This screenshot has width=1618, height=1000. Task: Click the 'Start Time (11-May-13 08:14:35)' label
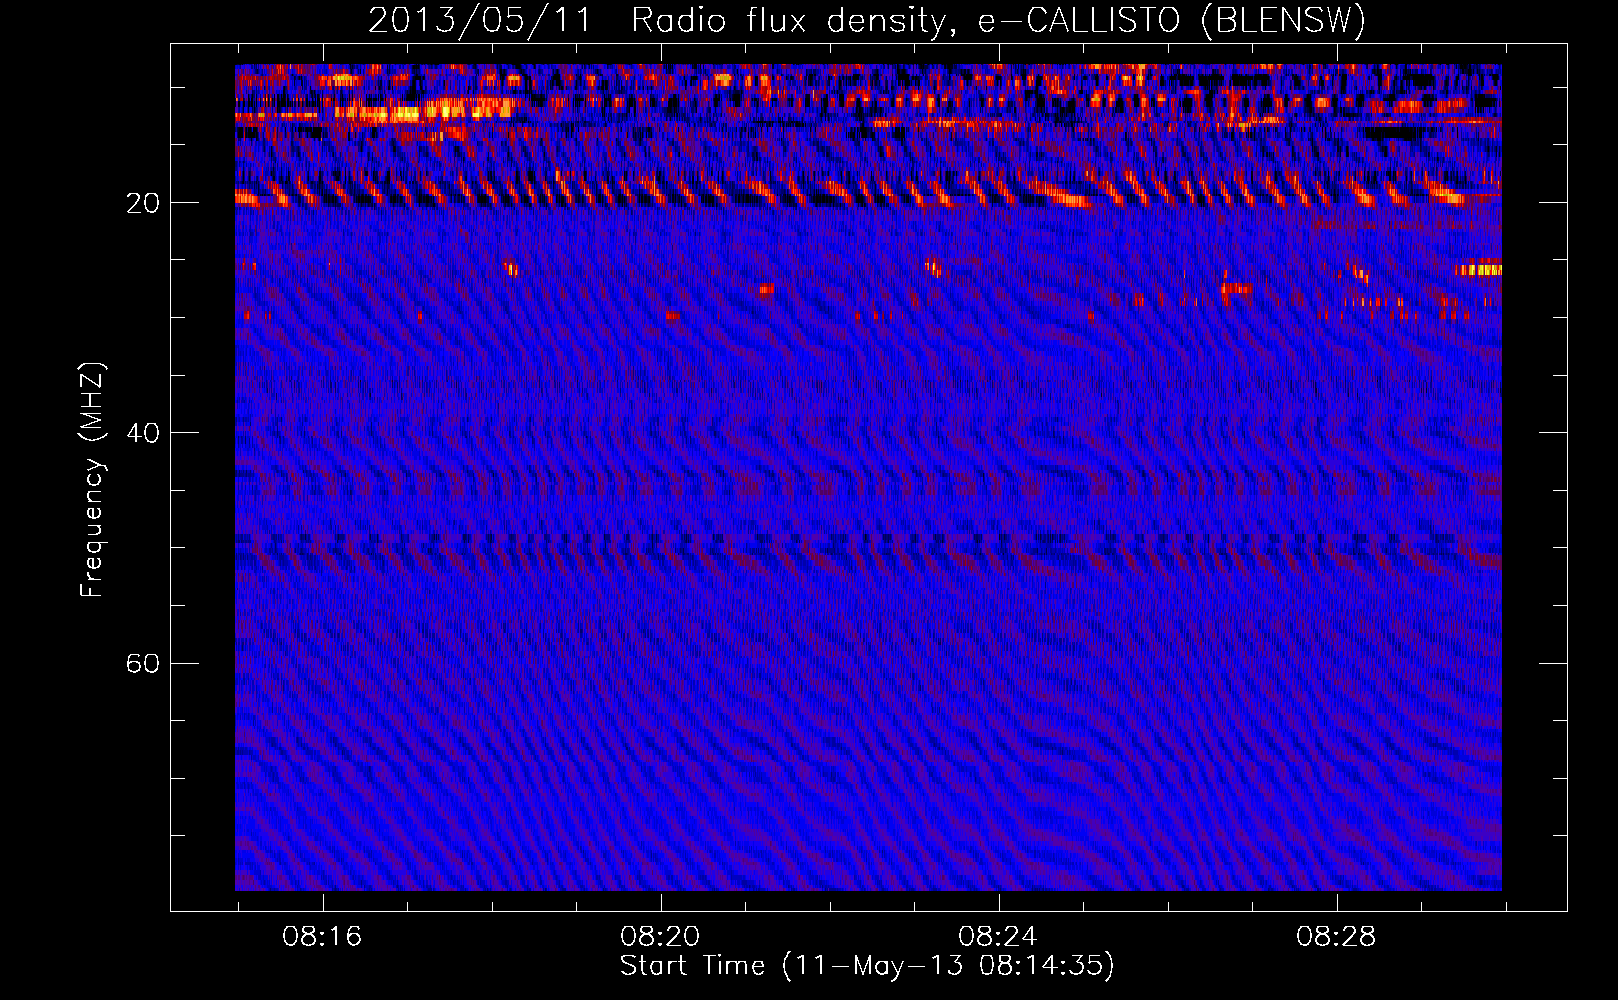867,966
